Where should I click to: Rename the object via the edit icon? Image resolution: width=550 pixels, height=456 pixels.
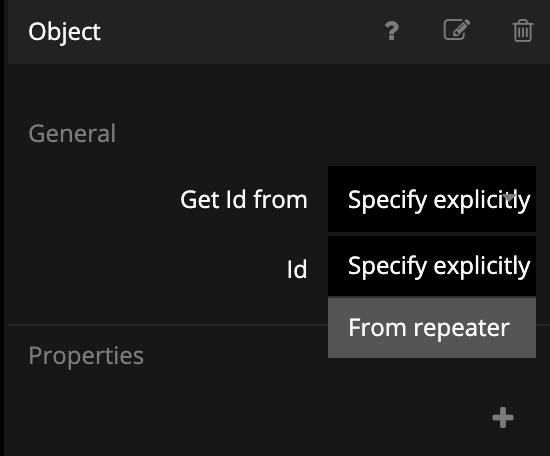point(457,30)
